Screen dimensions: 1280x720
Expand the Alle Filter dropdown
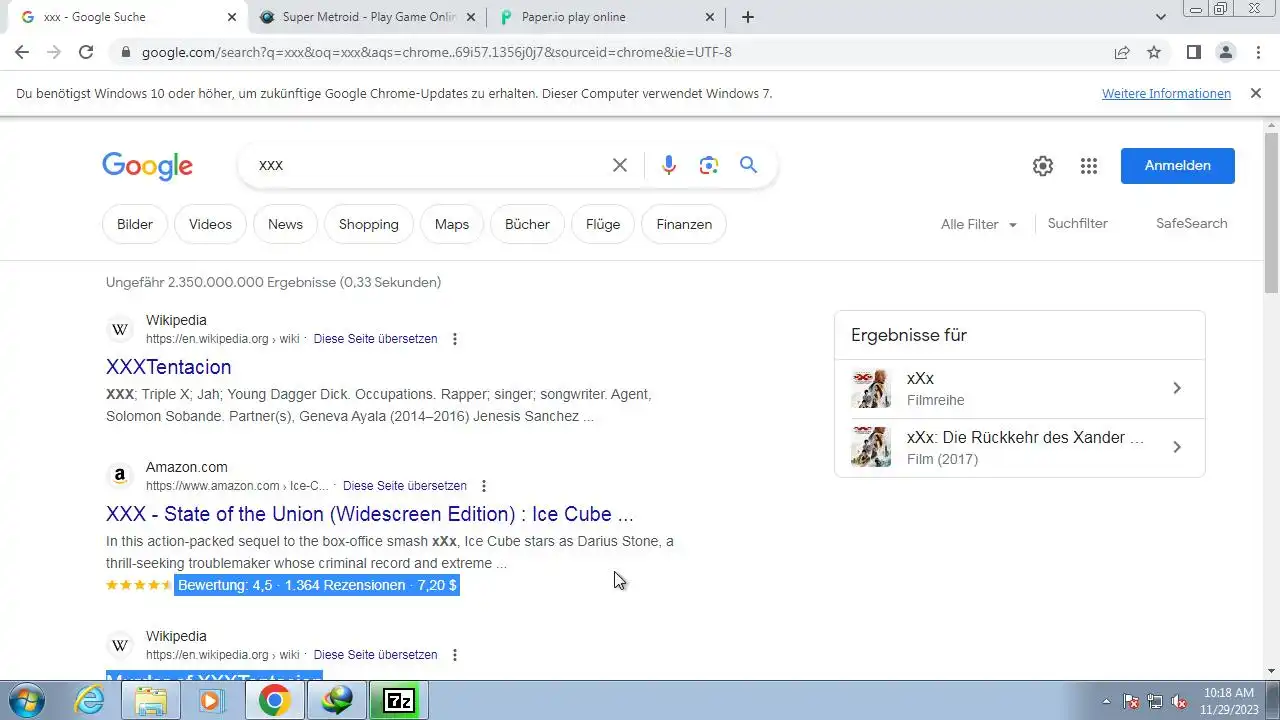click(979, 224)
